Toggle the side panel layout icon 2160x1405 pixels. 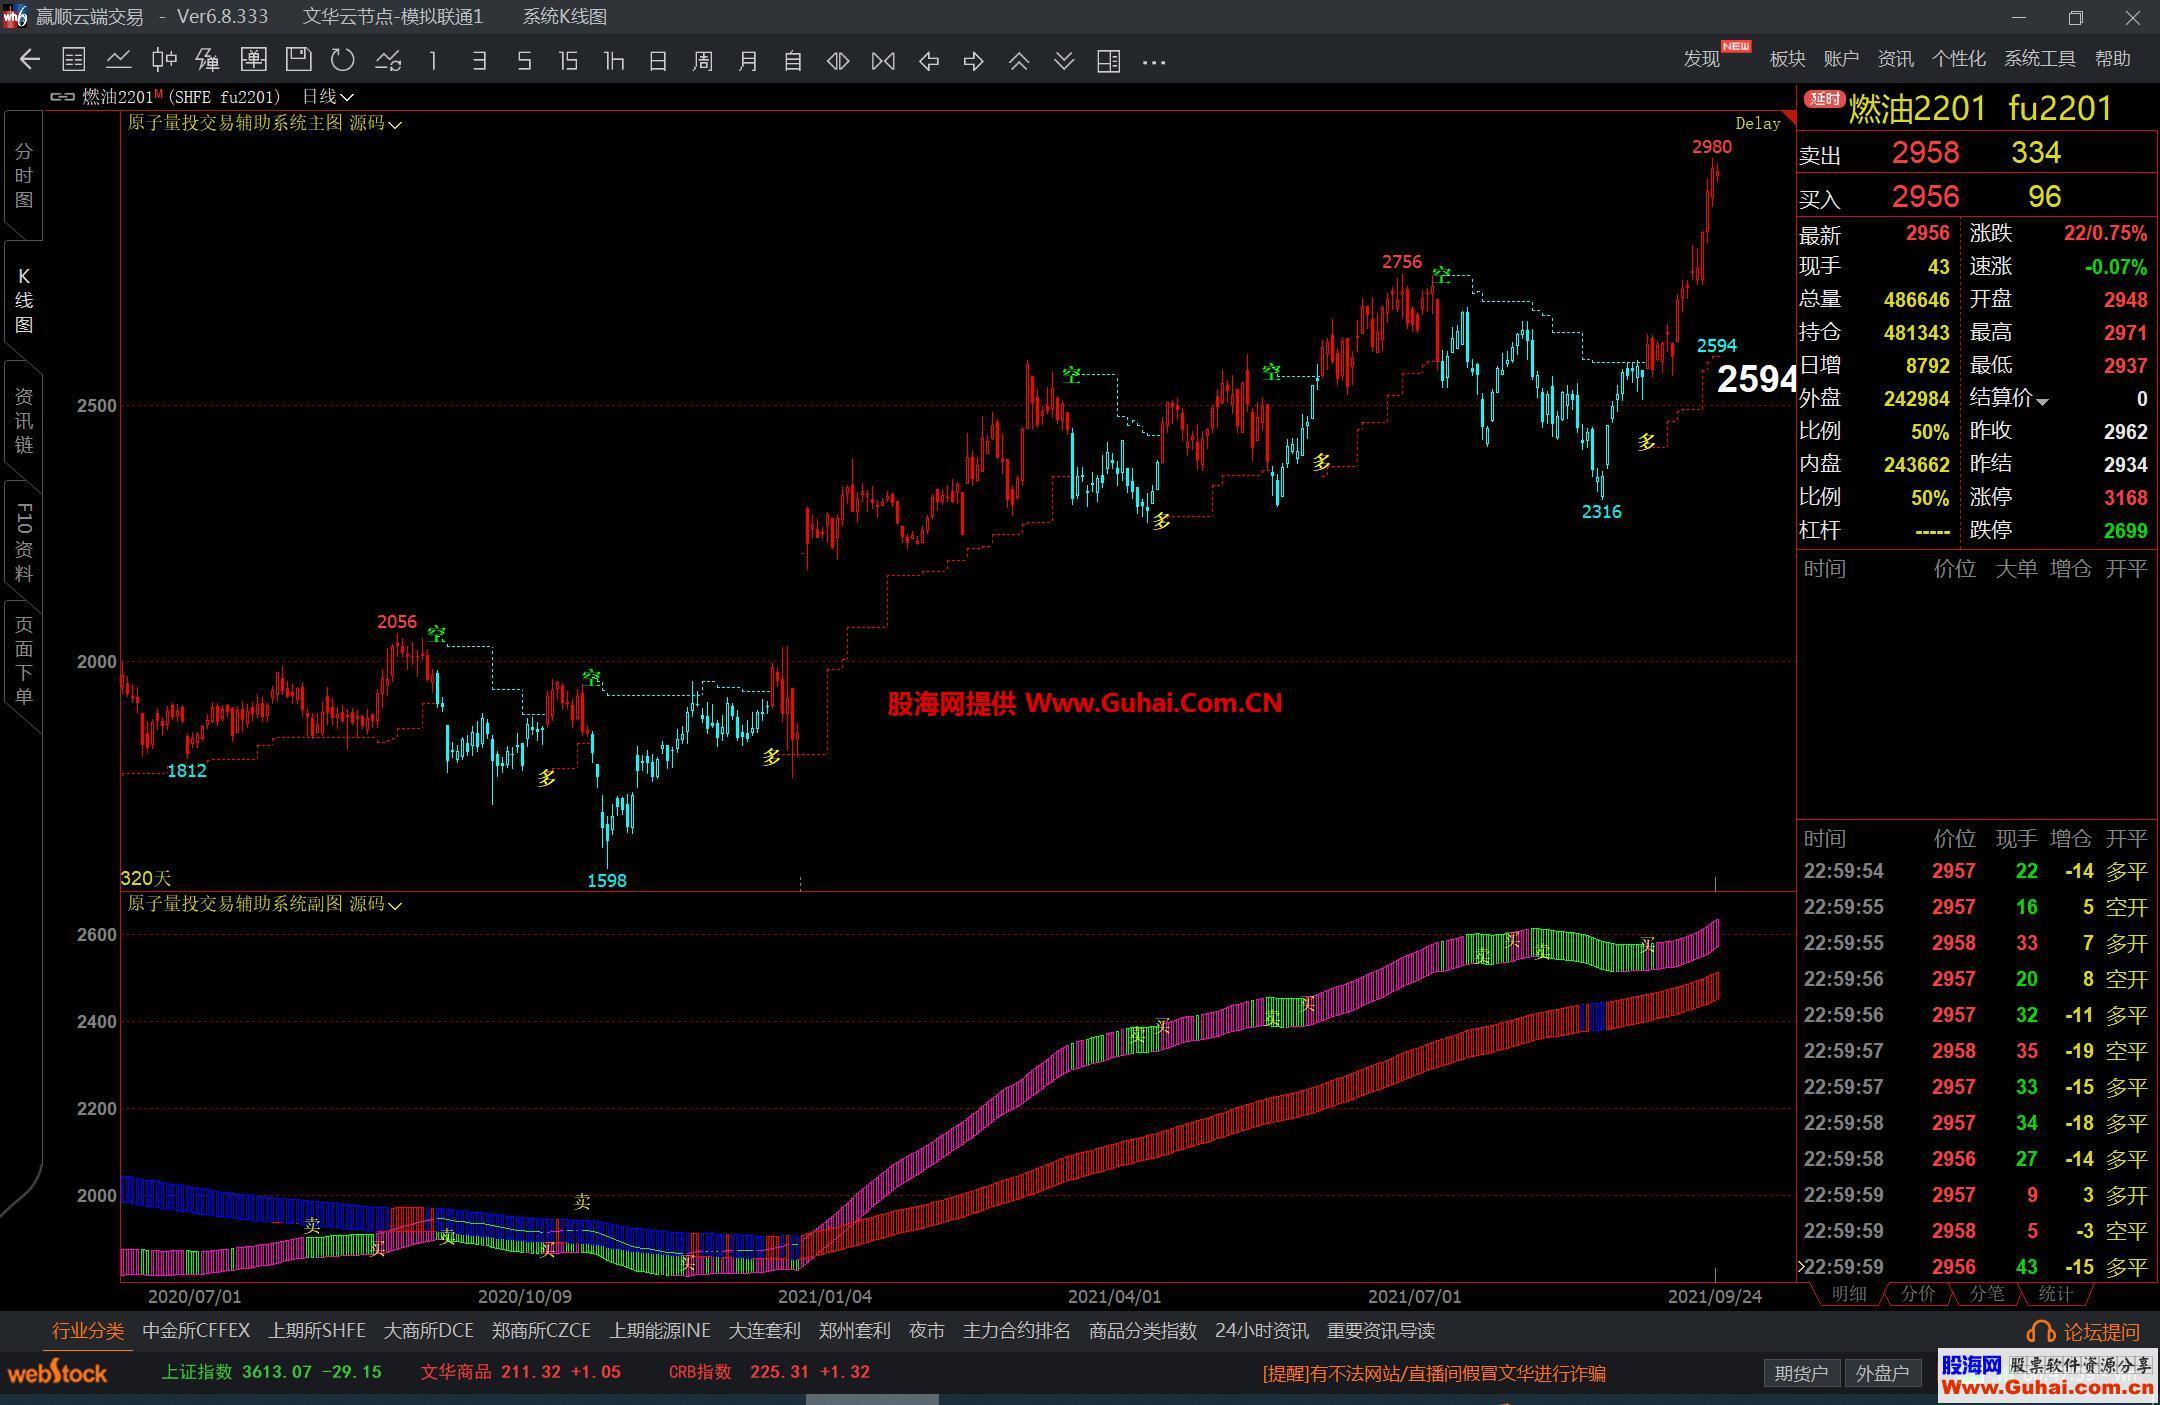click(1108, 61)
